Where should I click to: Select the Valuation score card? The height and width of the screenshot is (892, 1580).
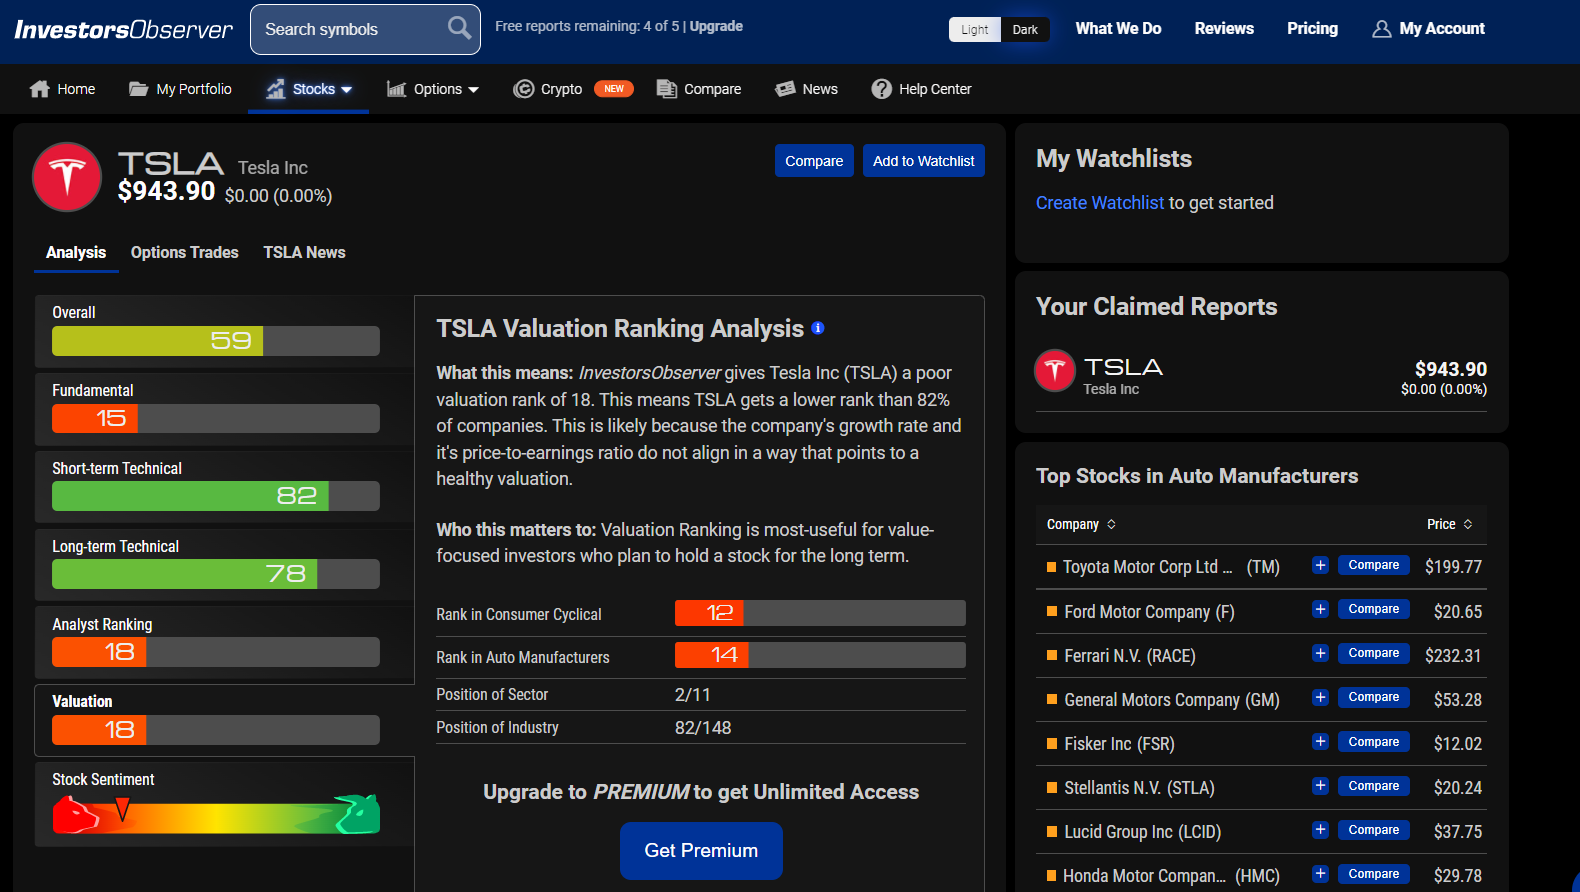click(x=224, y=720)
